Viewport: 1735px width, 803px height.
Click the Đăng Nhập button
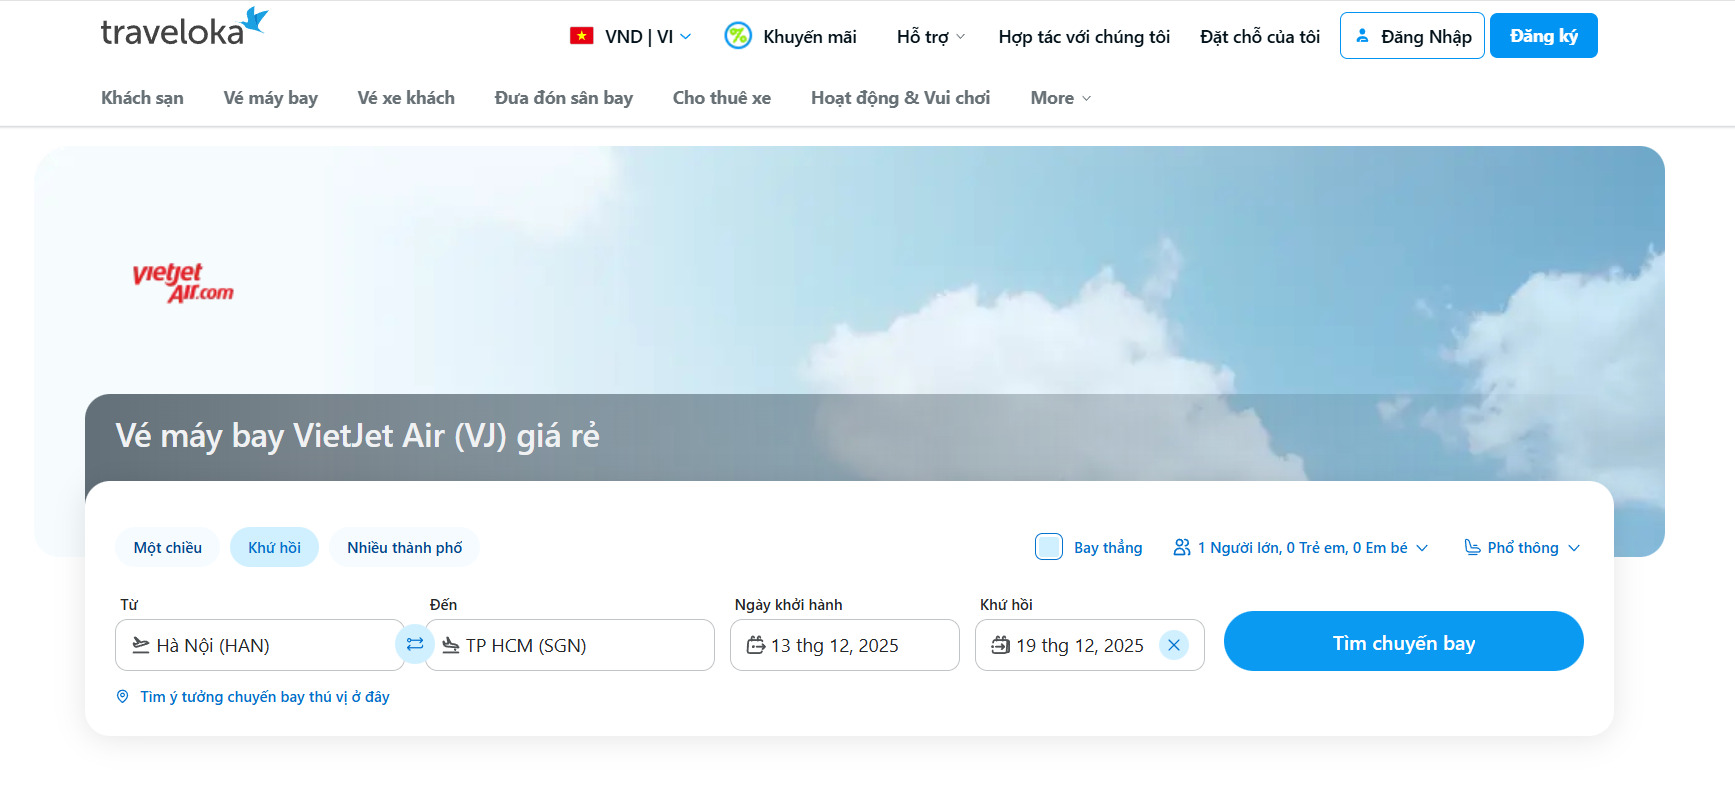[1412, 36]
